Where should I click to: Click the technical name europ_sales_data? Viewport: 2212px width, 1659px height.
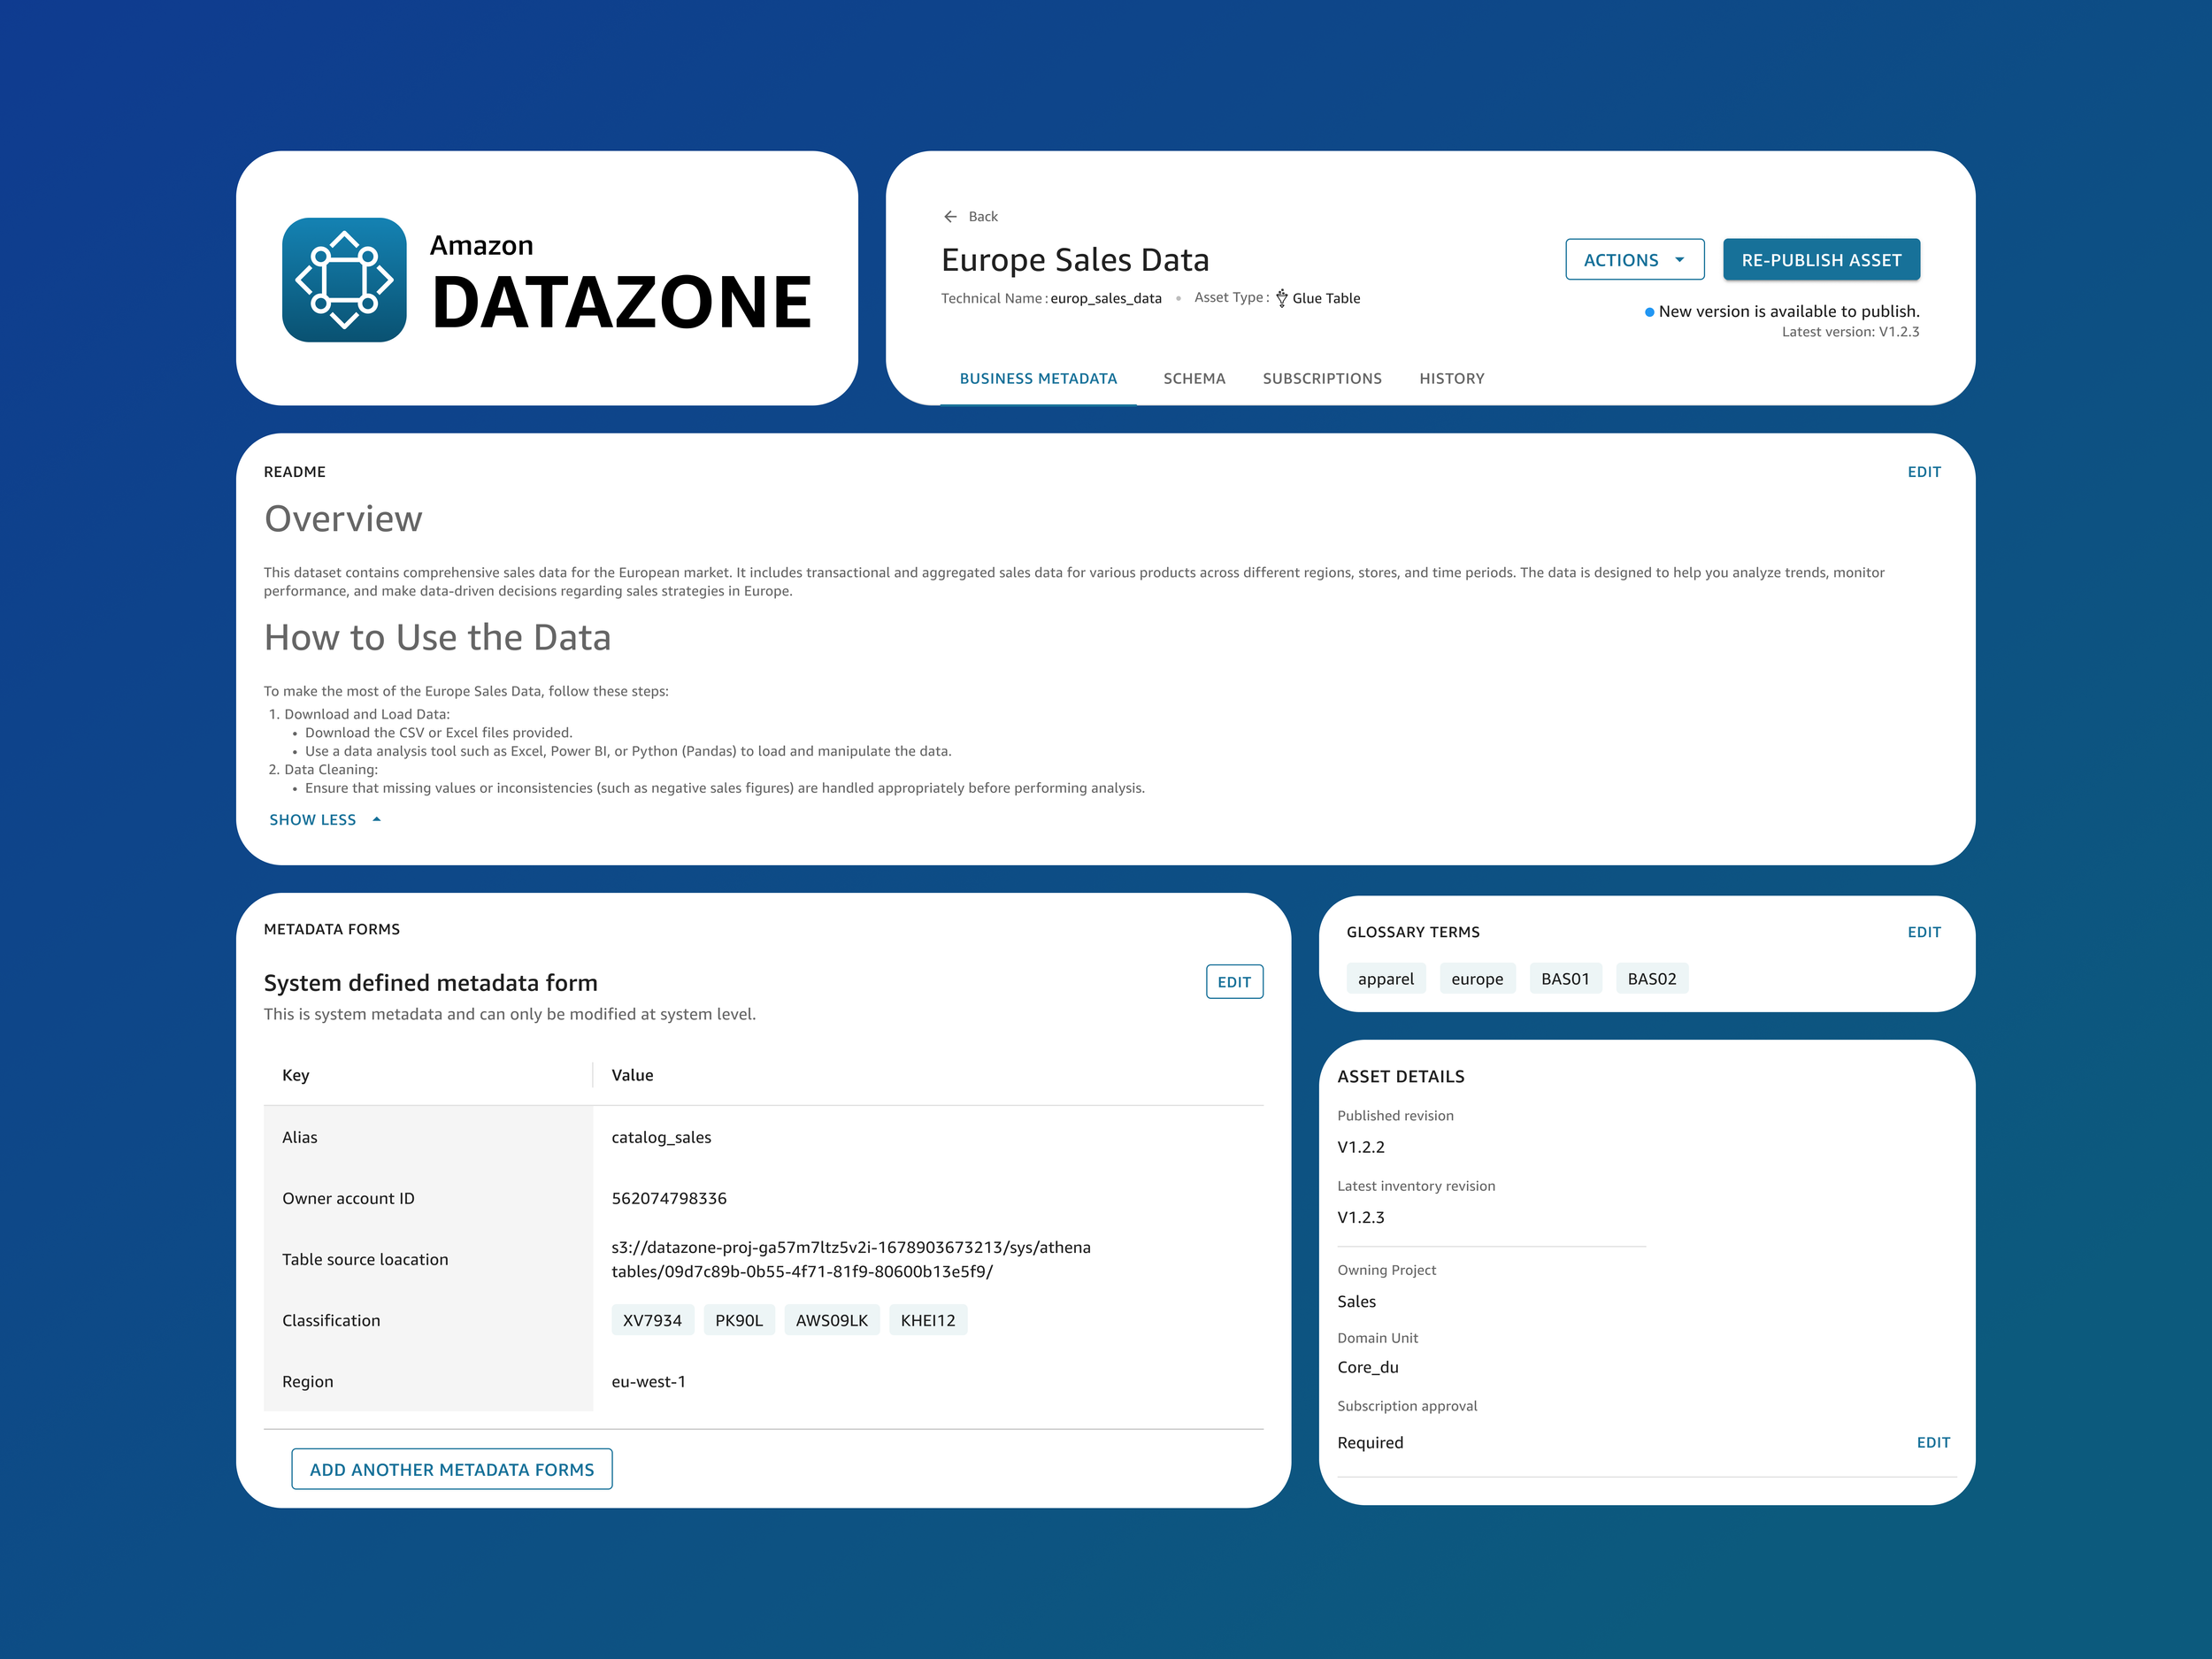[1106, 298]
